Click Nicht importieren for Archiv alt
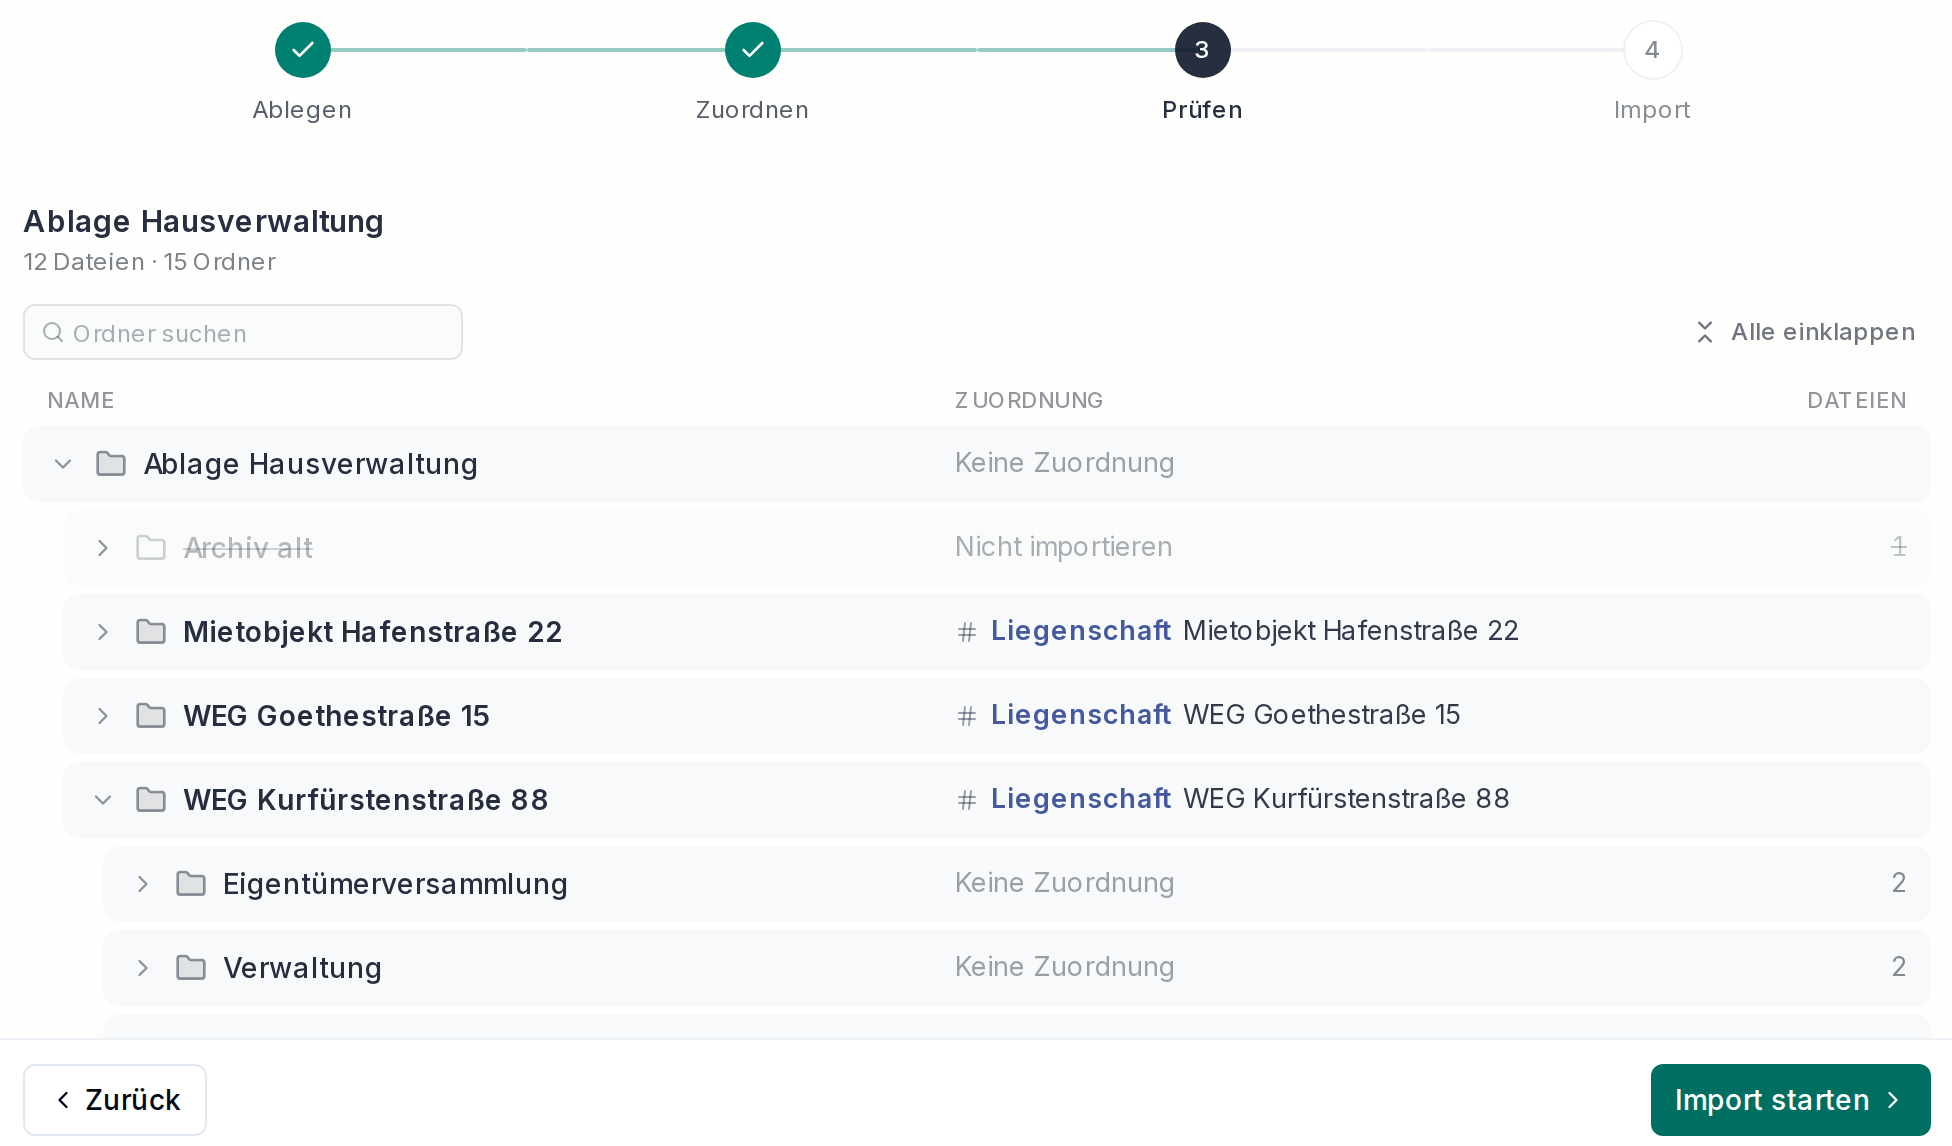This screenshot has width=1952, height=1146. (1063, 547)
